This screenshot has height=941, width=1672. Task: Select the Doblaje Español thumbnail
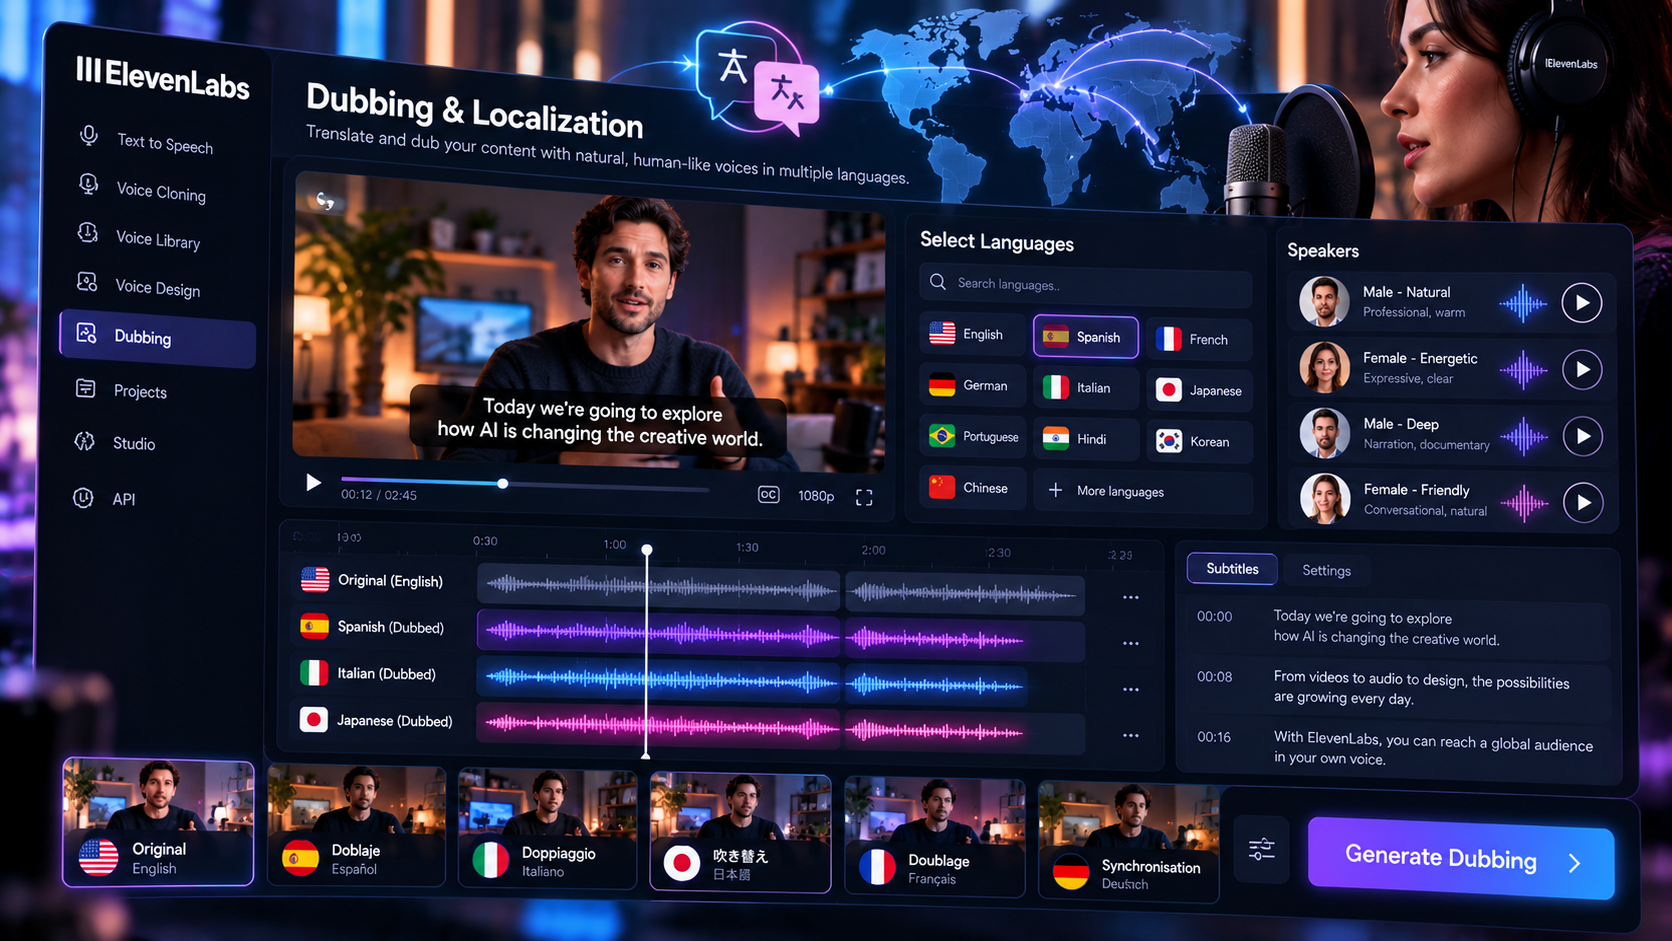pos(356,826)
